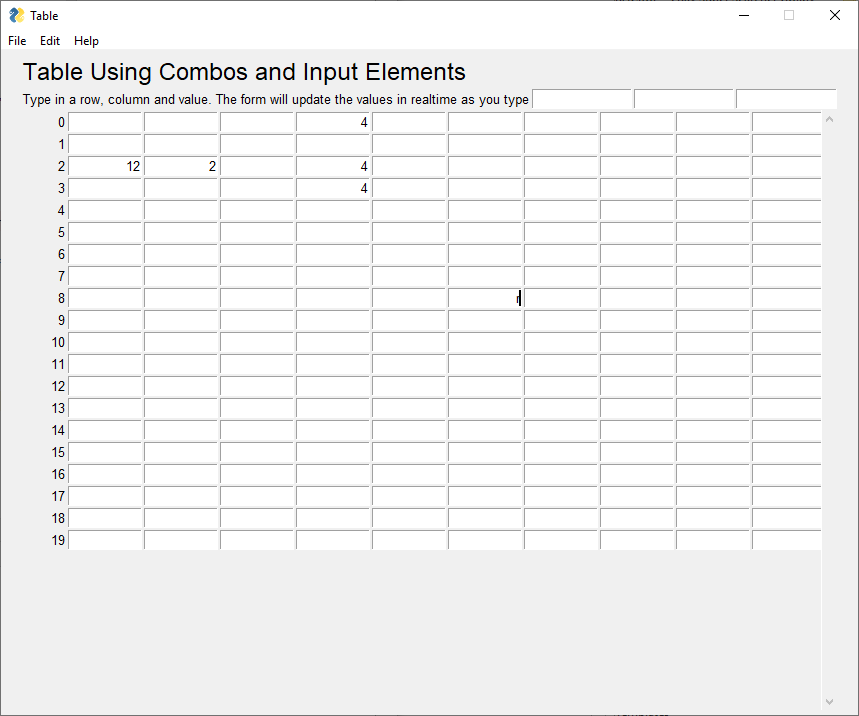
Task: Click the row 0 label
Action: click(x=60, y=122)
